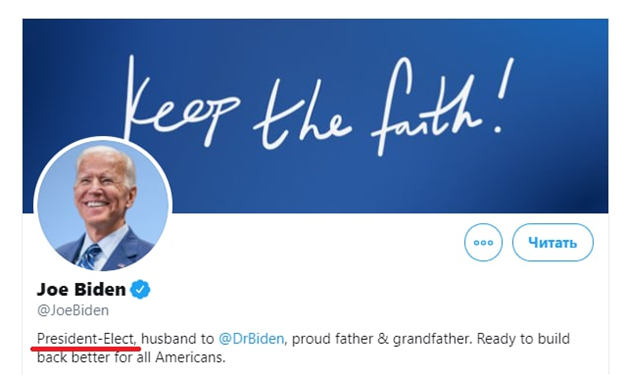Click the ampersand in the bio text
The height and width of the screenshot is (377, 628).
click(x=383, y=339)
